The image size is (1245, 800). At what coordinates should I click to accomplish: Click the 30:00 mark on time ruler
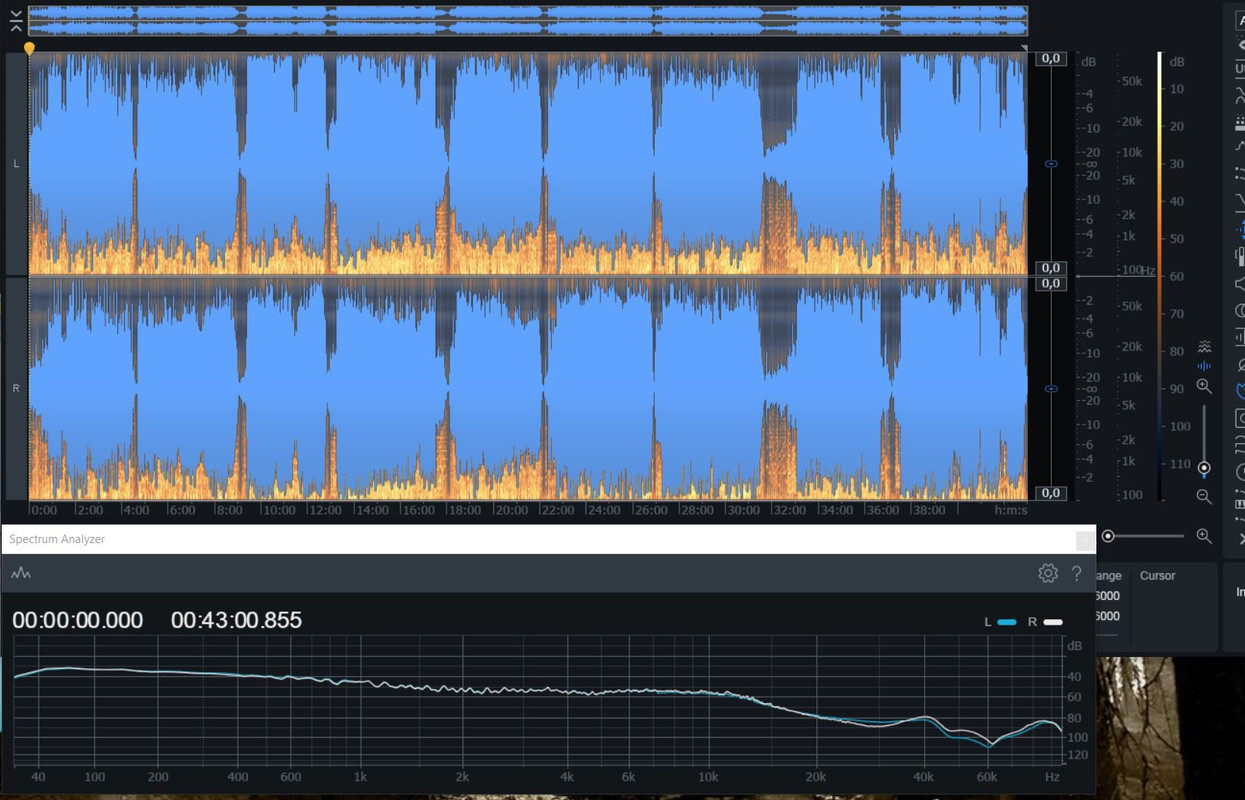[743, 510]
